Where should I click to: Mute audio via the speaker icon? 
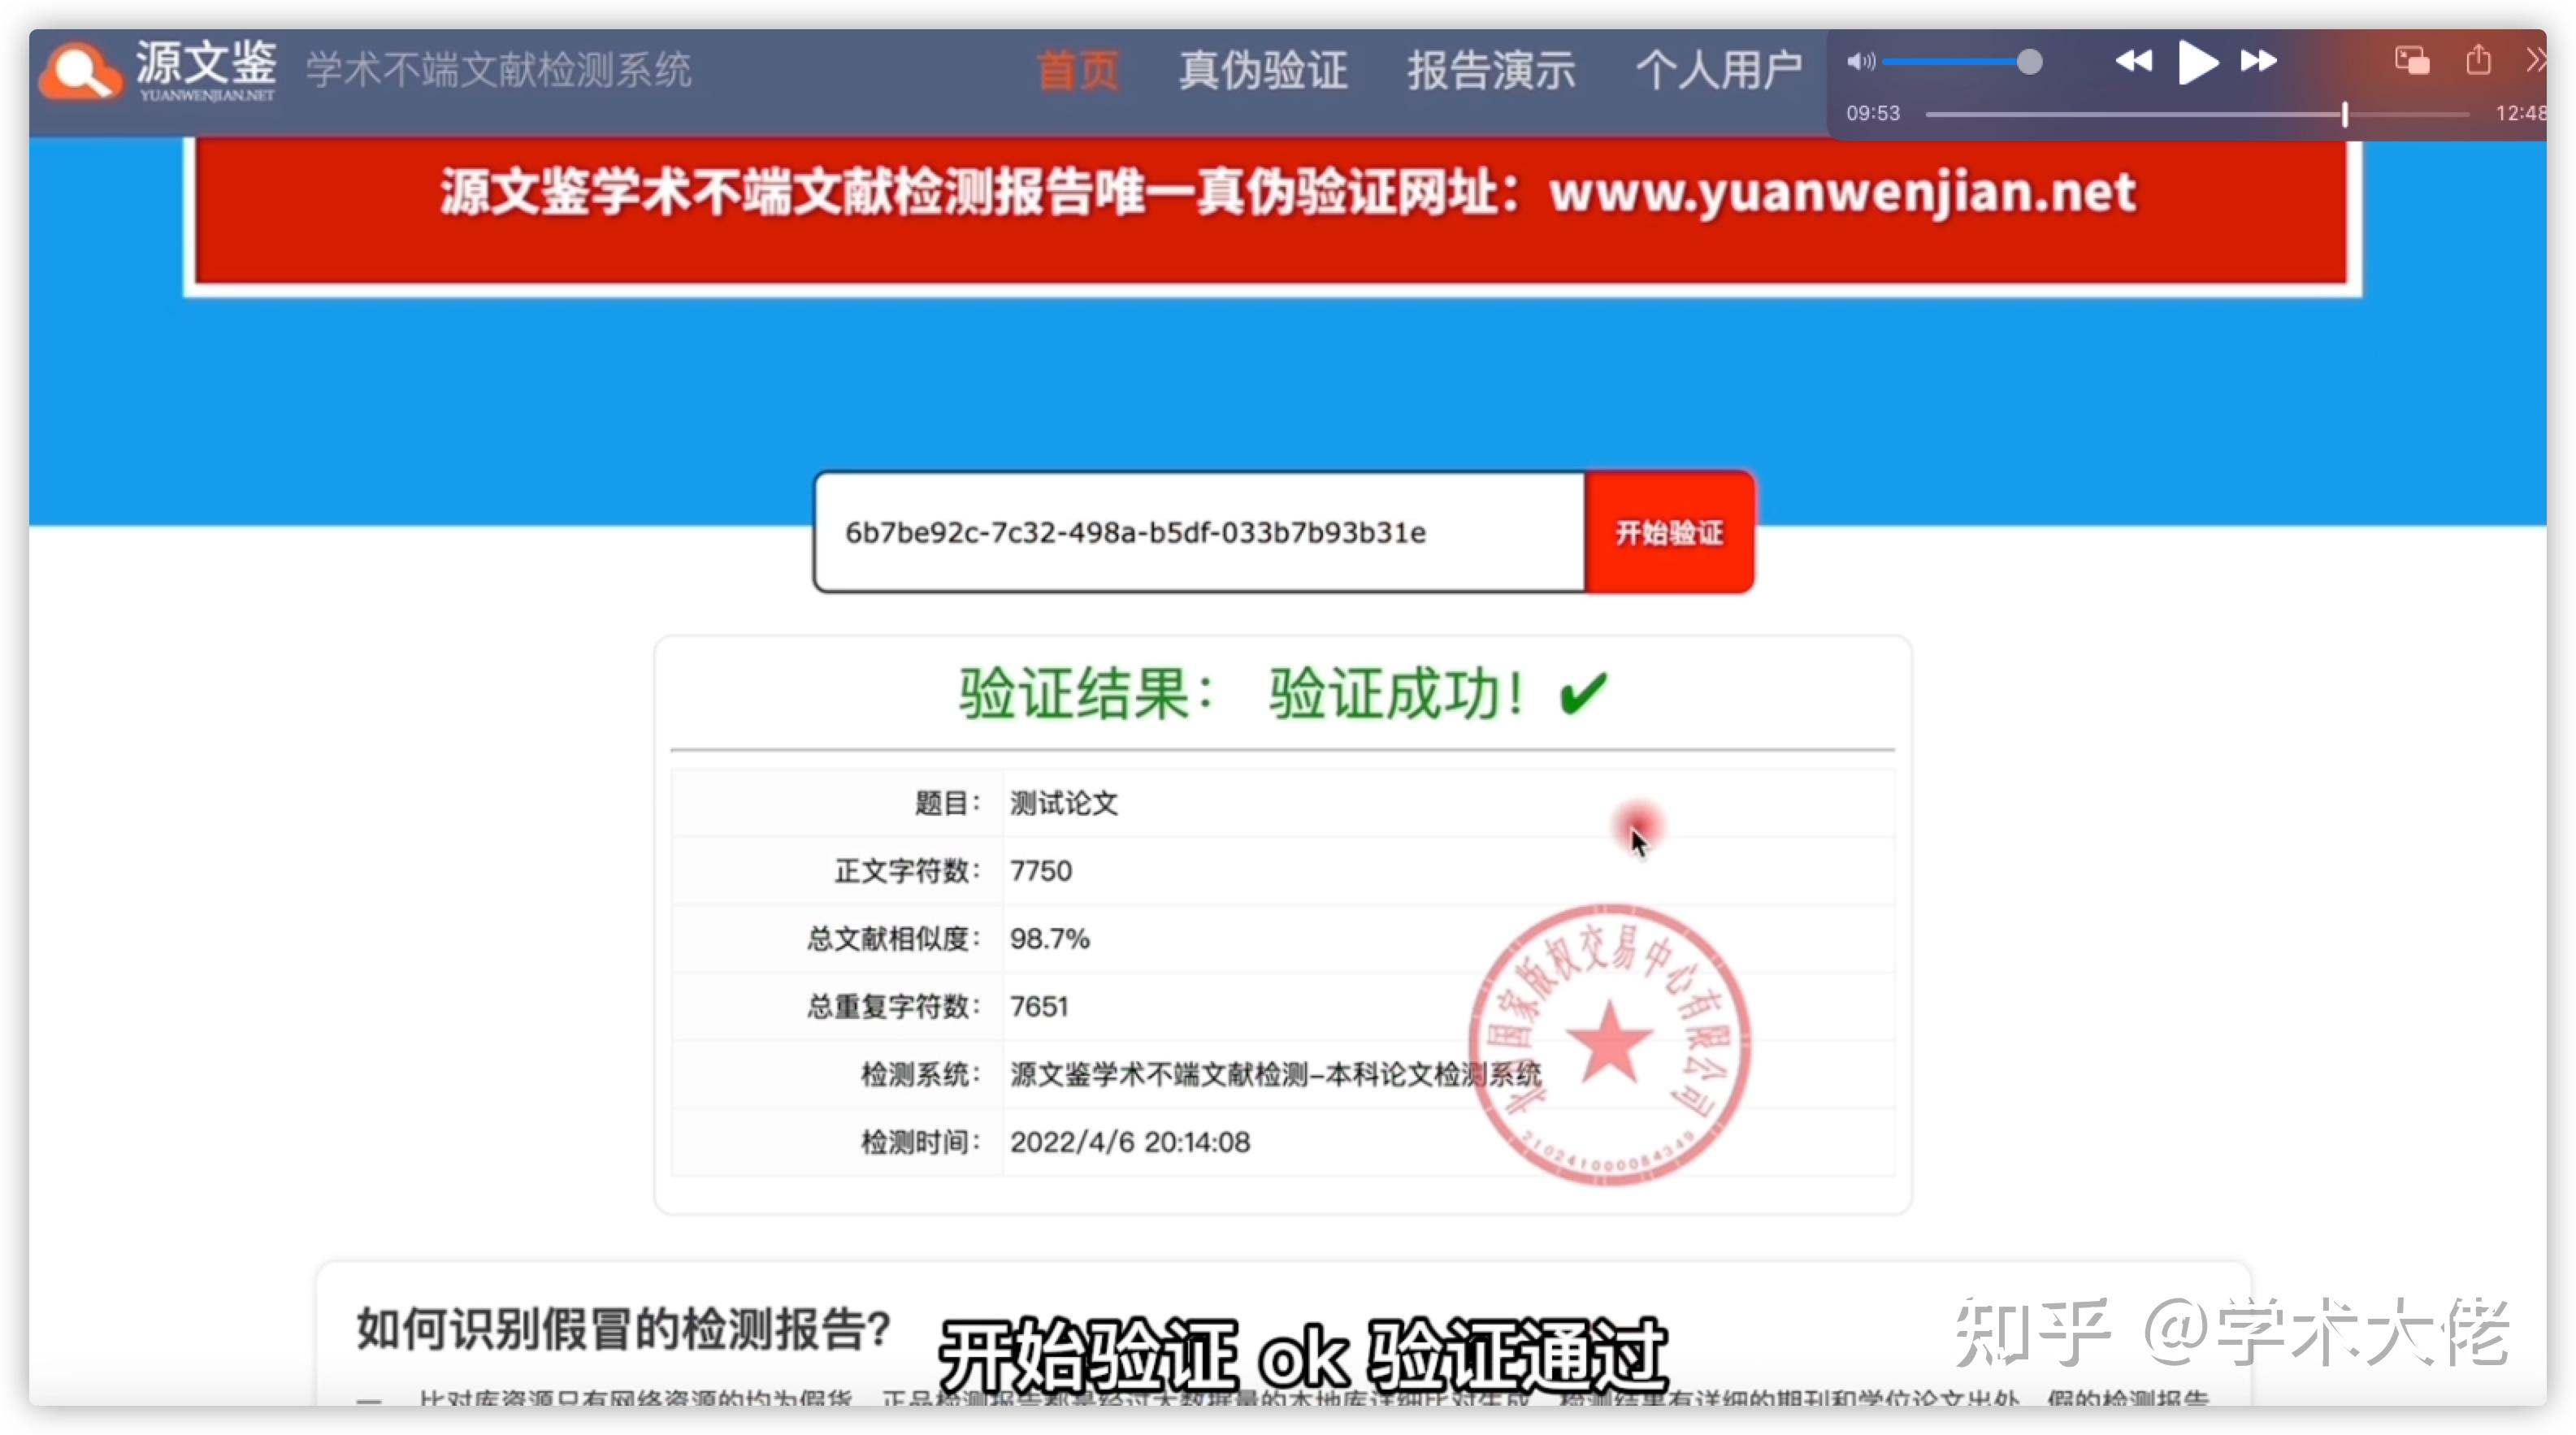[x=1860, y=62]
